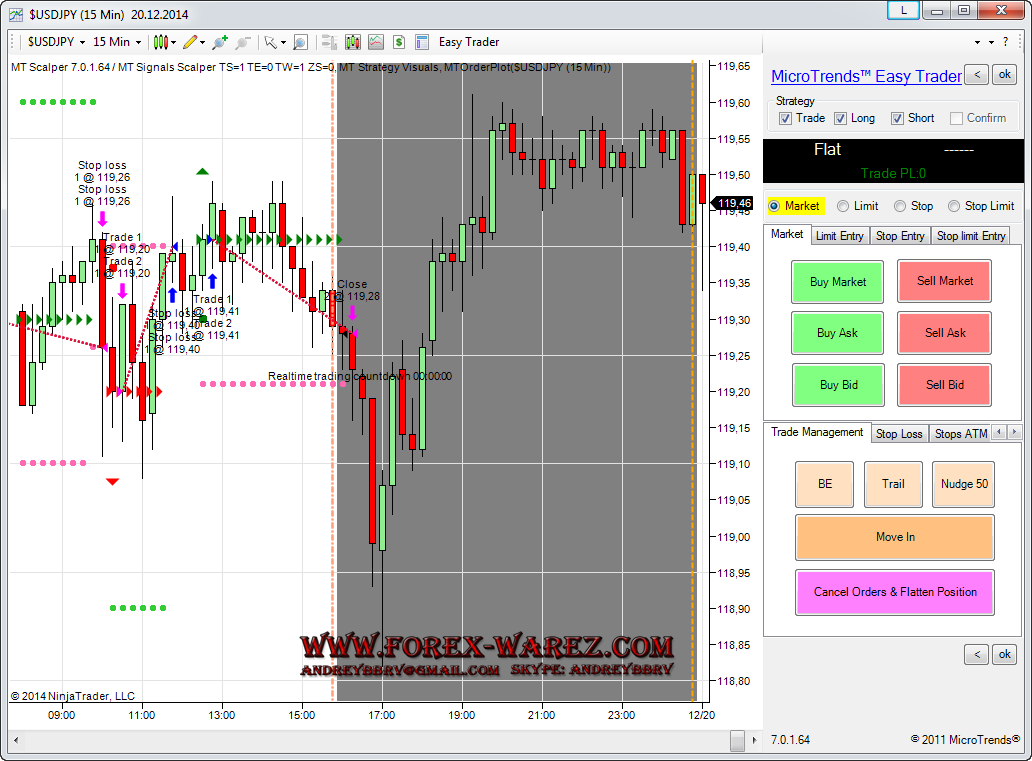1032x761 pixels.
Task: Open the chart Properties icon
Action: (421, 42)
